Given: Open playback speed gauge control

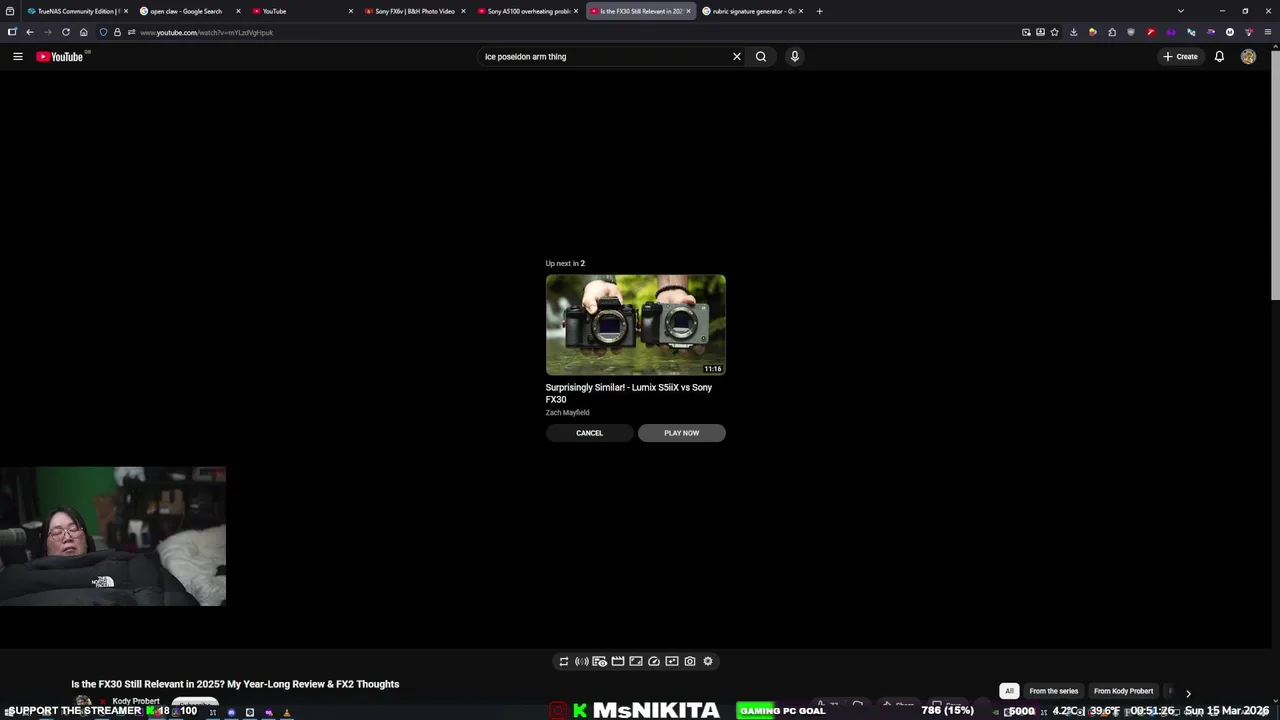Looking at the screenshot, I should click(653, 661).
